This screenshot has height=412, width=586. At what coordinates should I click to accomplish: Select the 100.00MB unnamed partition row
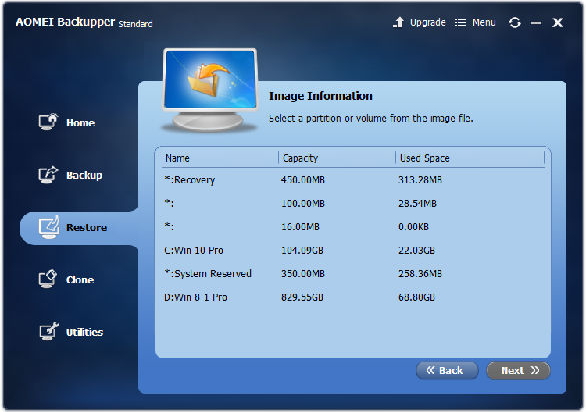click(x=353, y=203)
